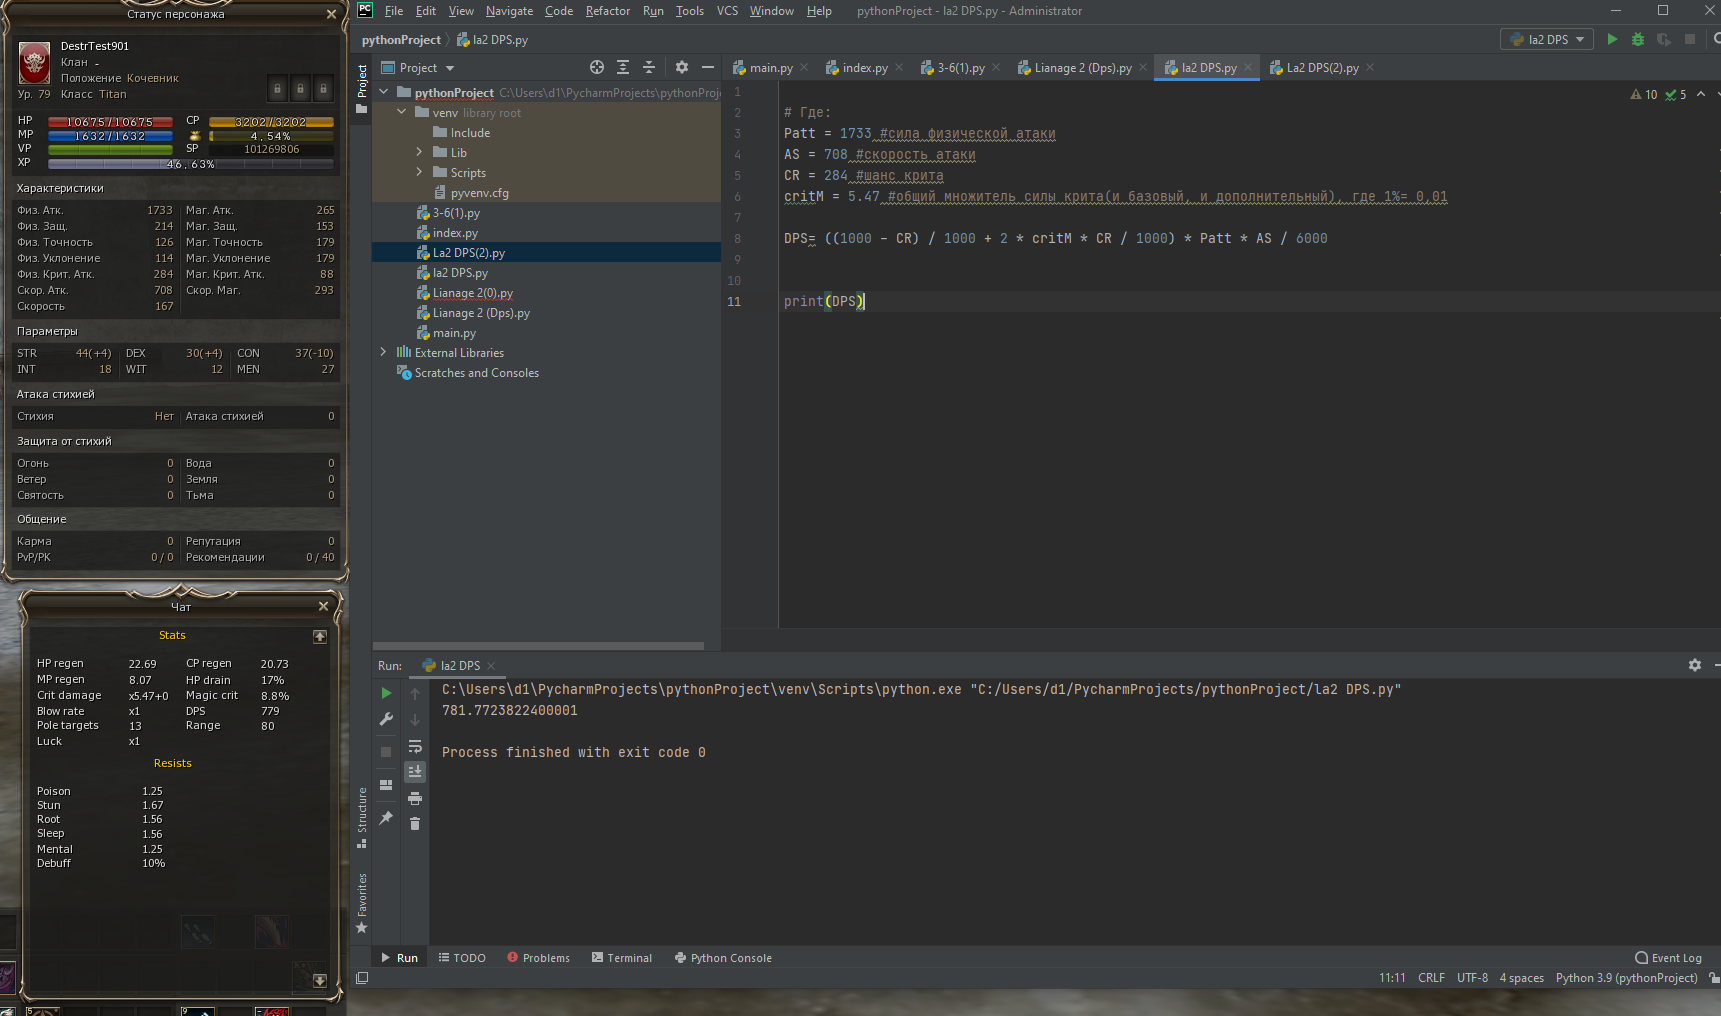Click the locate file crosshair icon in Project panel

point(597,67)
